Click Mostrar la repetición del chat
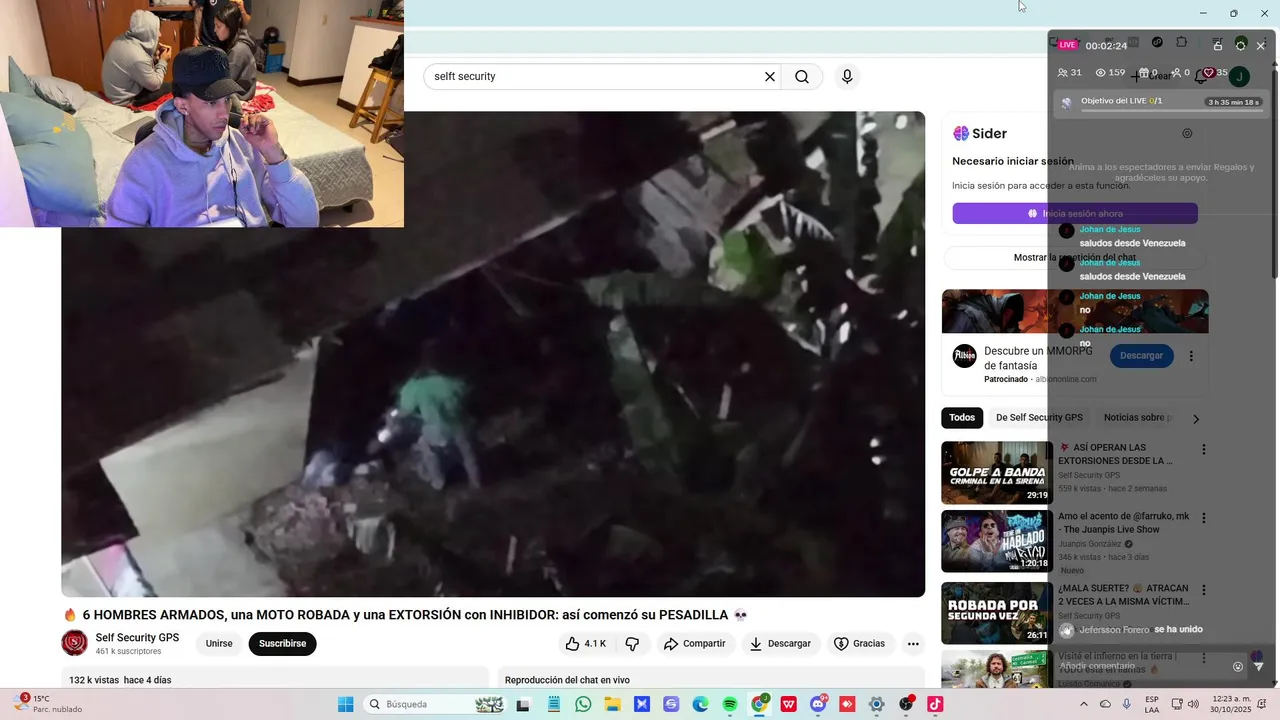This screenshot has width=1280, height=720. tap(1075, 258)
